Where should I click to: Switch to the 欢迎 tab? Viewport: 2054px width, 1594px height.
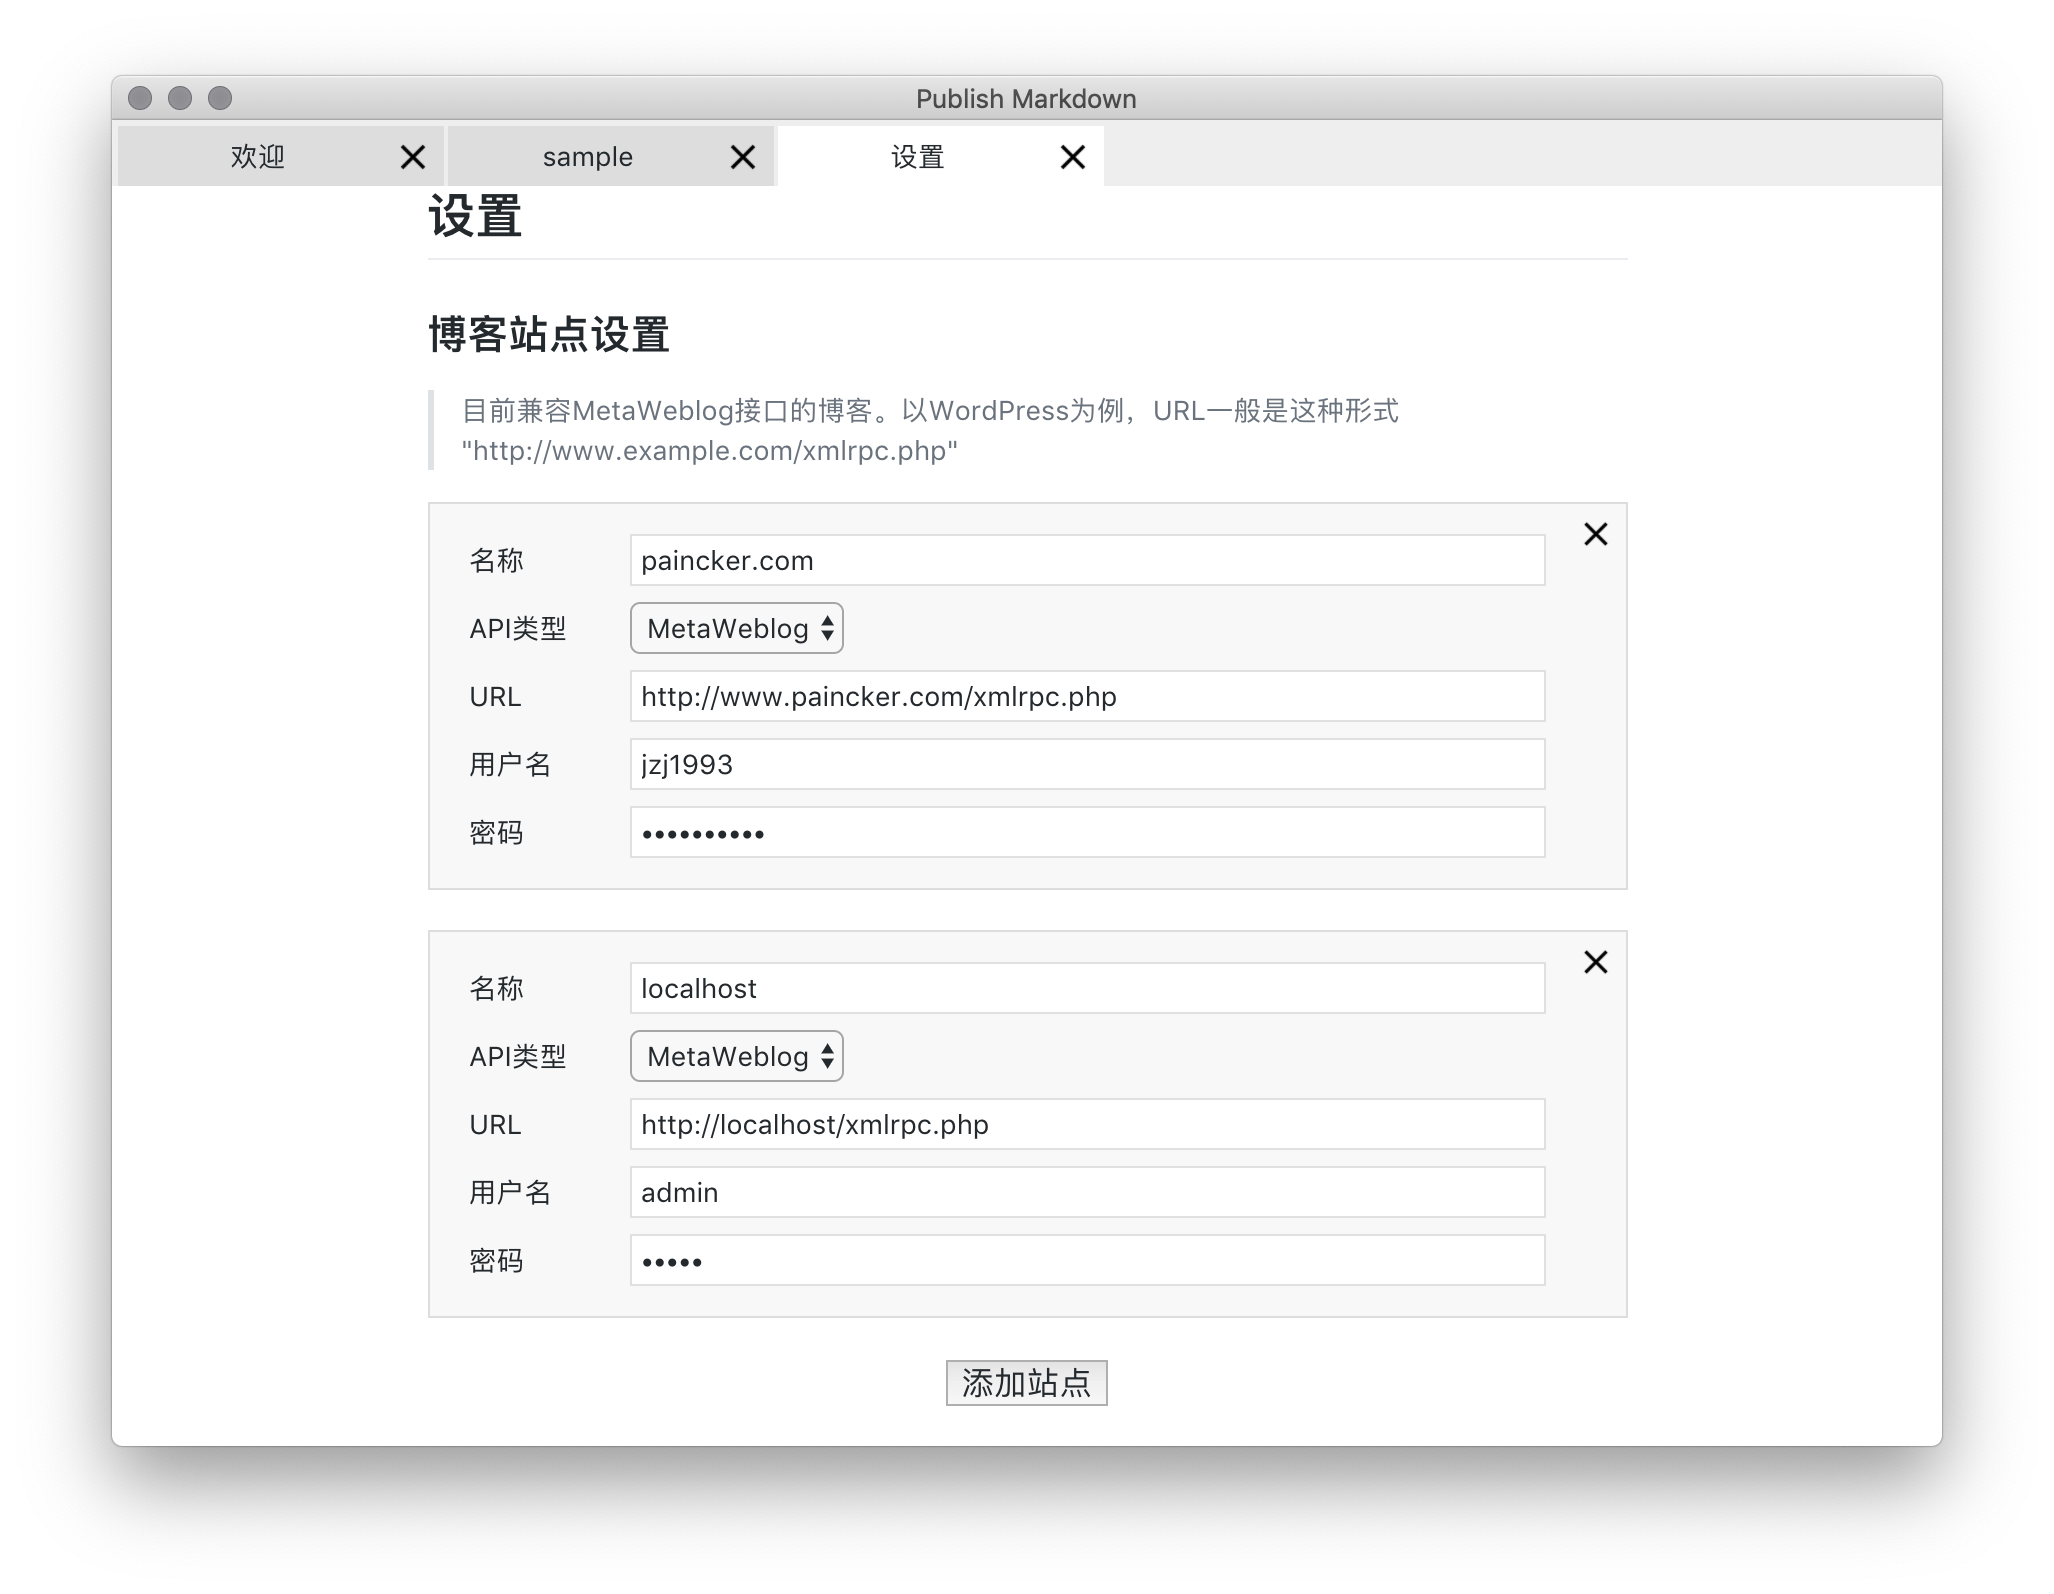click(258, 157)
